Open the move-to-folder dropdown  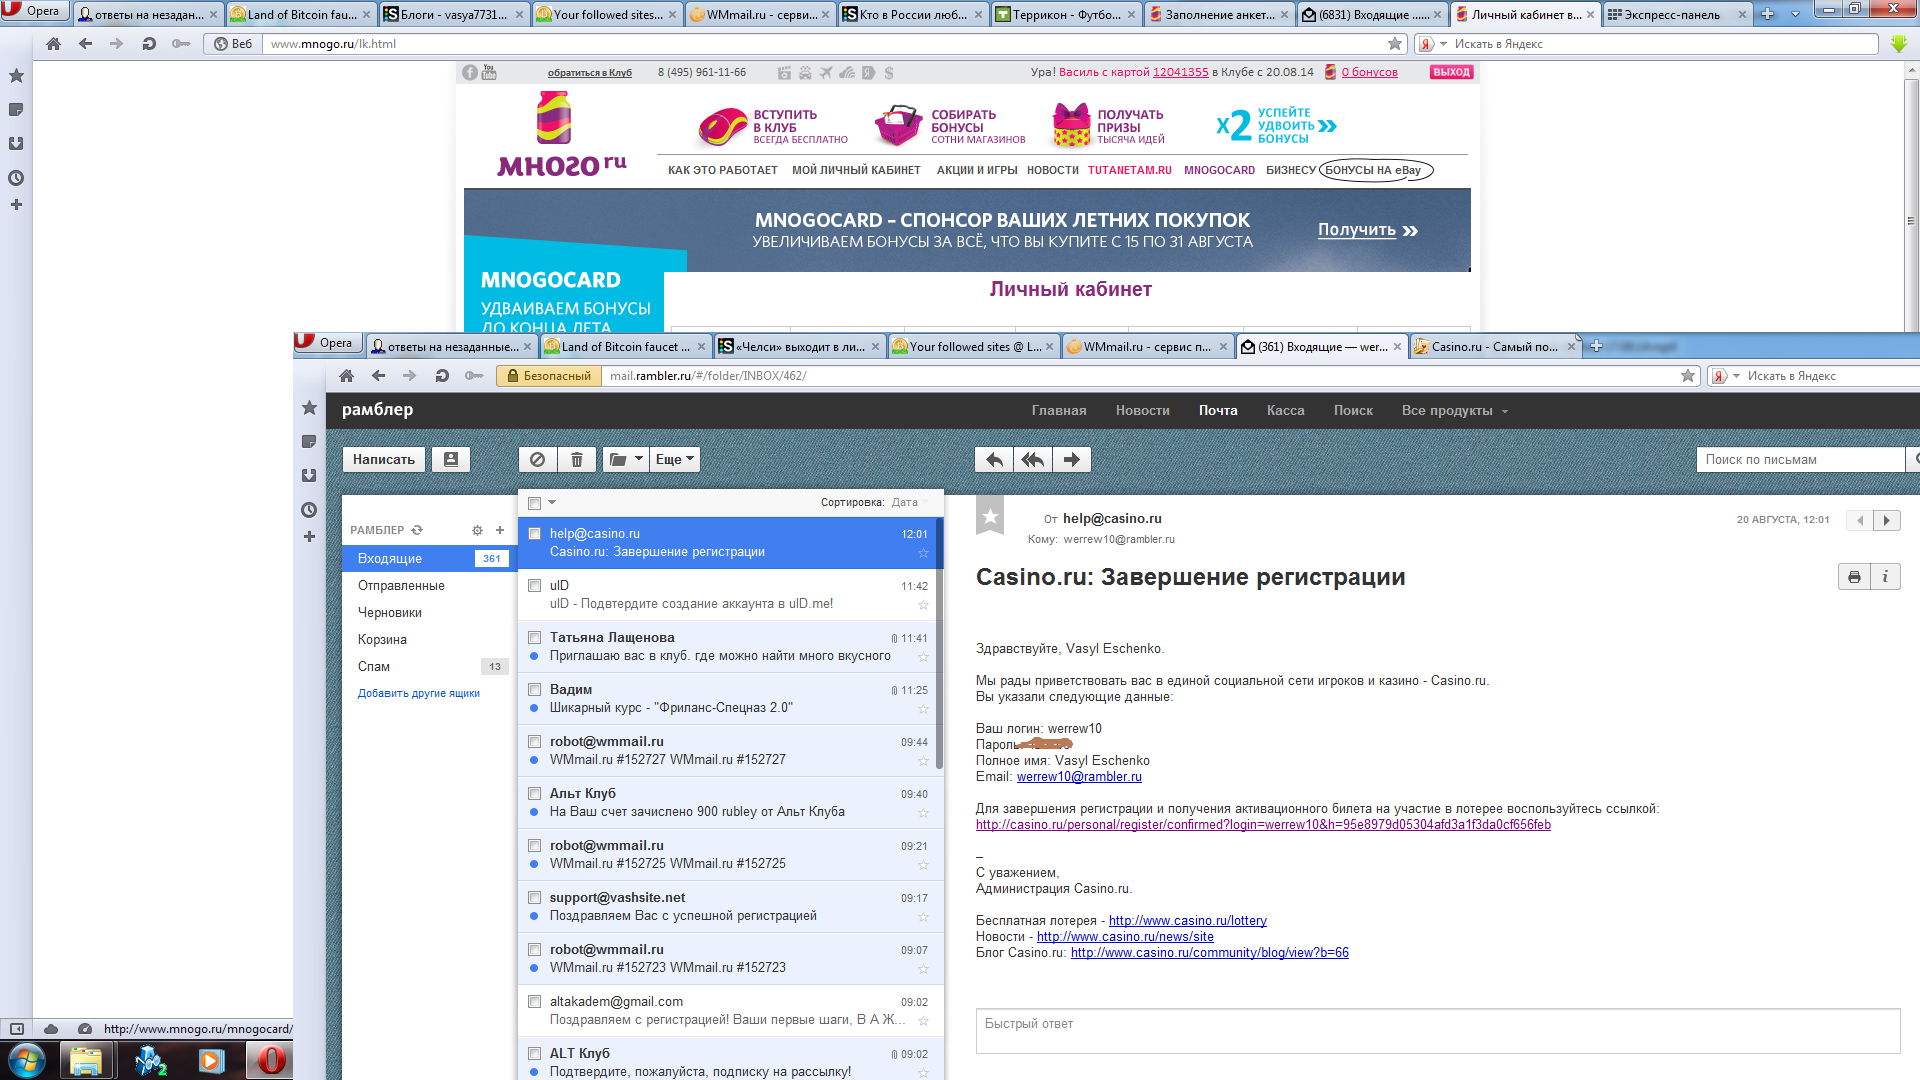(x=626, y=459)
